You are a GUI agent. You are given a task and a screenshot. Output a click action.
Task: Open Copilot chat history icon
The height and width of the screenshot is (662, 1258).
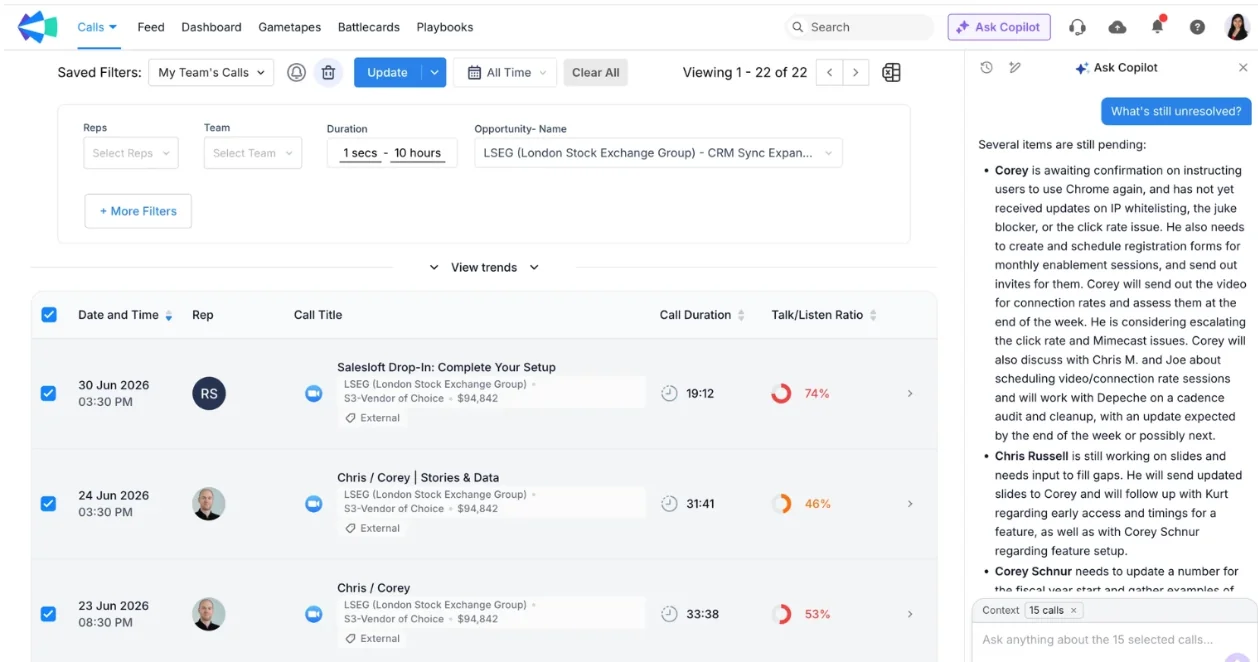(x=986, y=68)
